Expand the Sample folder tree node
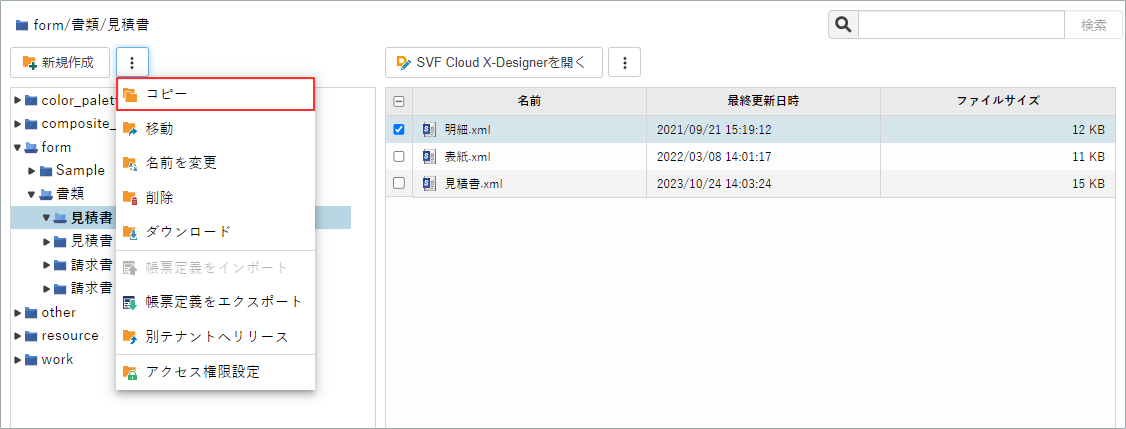The width and height of the screenshot is (1126, 429). (32, 171)
